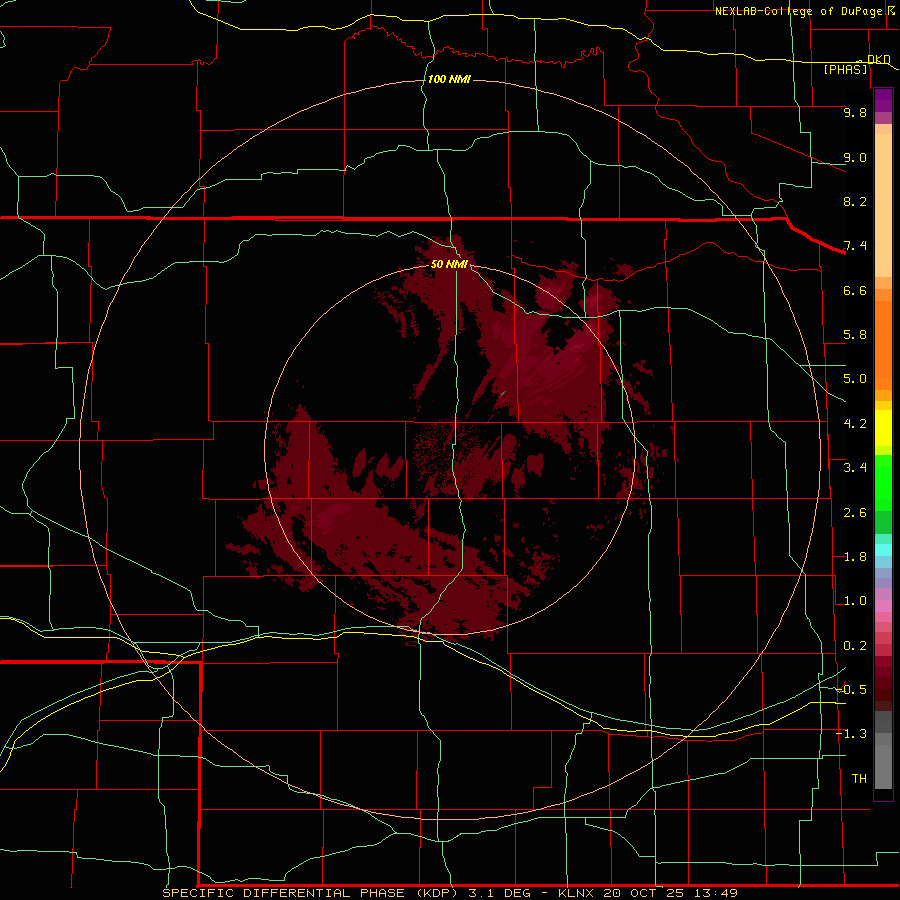900x900 pixels.
Task: Pick the pale peach color bar segment beside 8.2
Action: pos(883,205)
